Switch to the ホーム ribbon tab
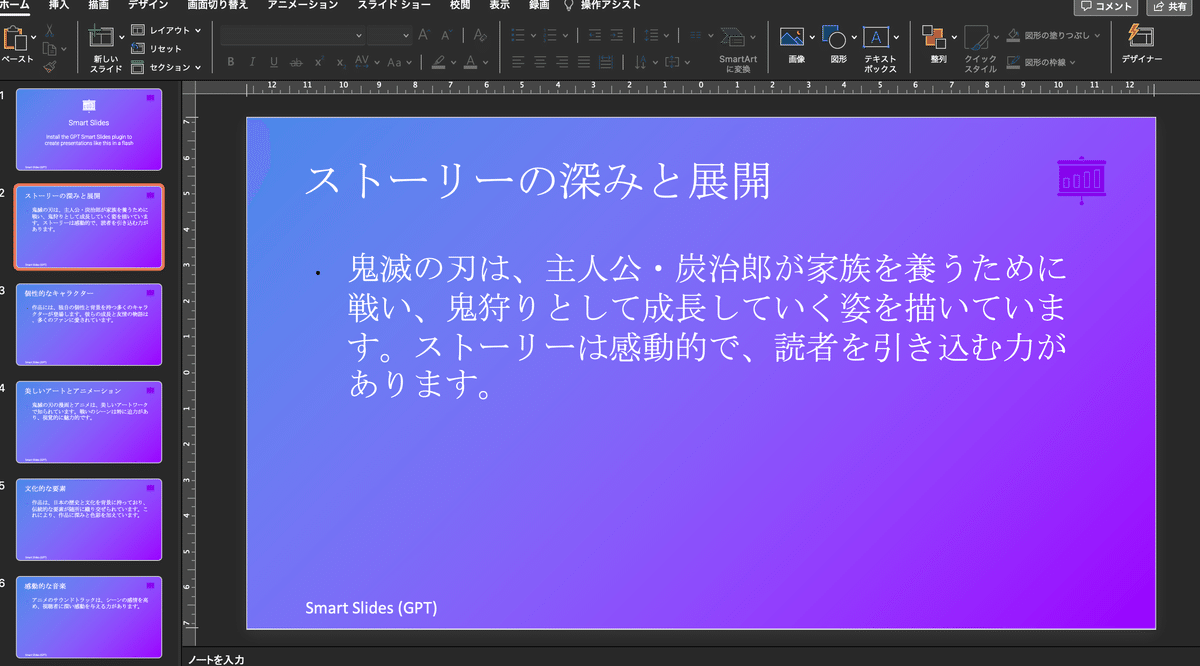1200x666 pixels. pos(15,5)
